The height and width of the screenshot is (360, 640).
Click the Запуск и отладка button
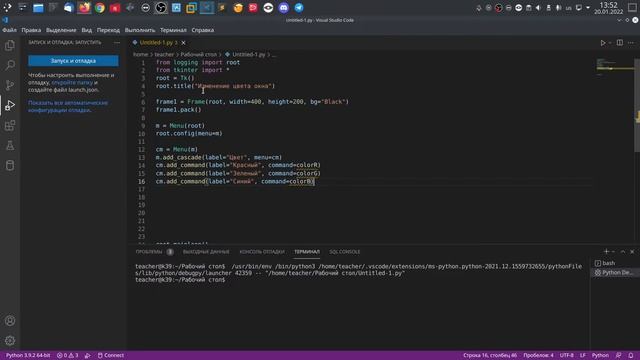(73, 61)
